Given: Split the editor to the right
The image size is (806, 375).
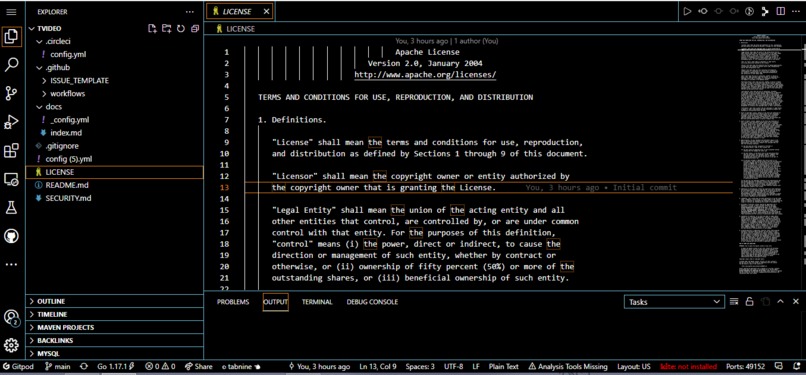Looking at the screenshot, I should point(780,11).
